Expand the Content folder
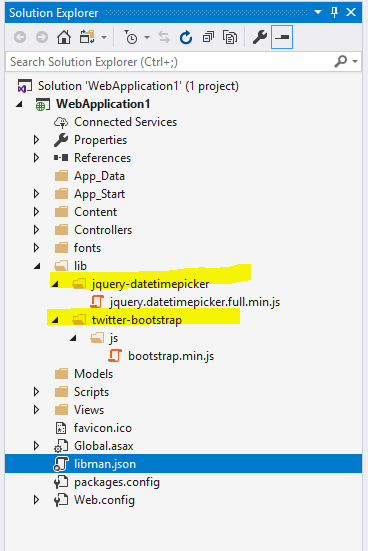This screenshot has width=368, height=551. point(36,212)
